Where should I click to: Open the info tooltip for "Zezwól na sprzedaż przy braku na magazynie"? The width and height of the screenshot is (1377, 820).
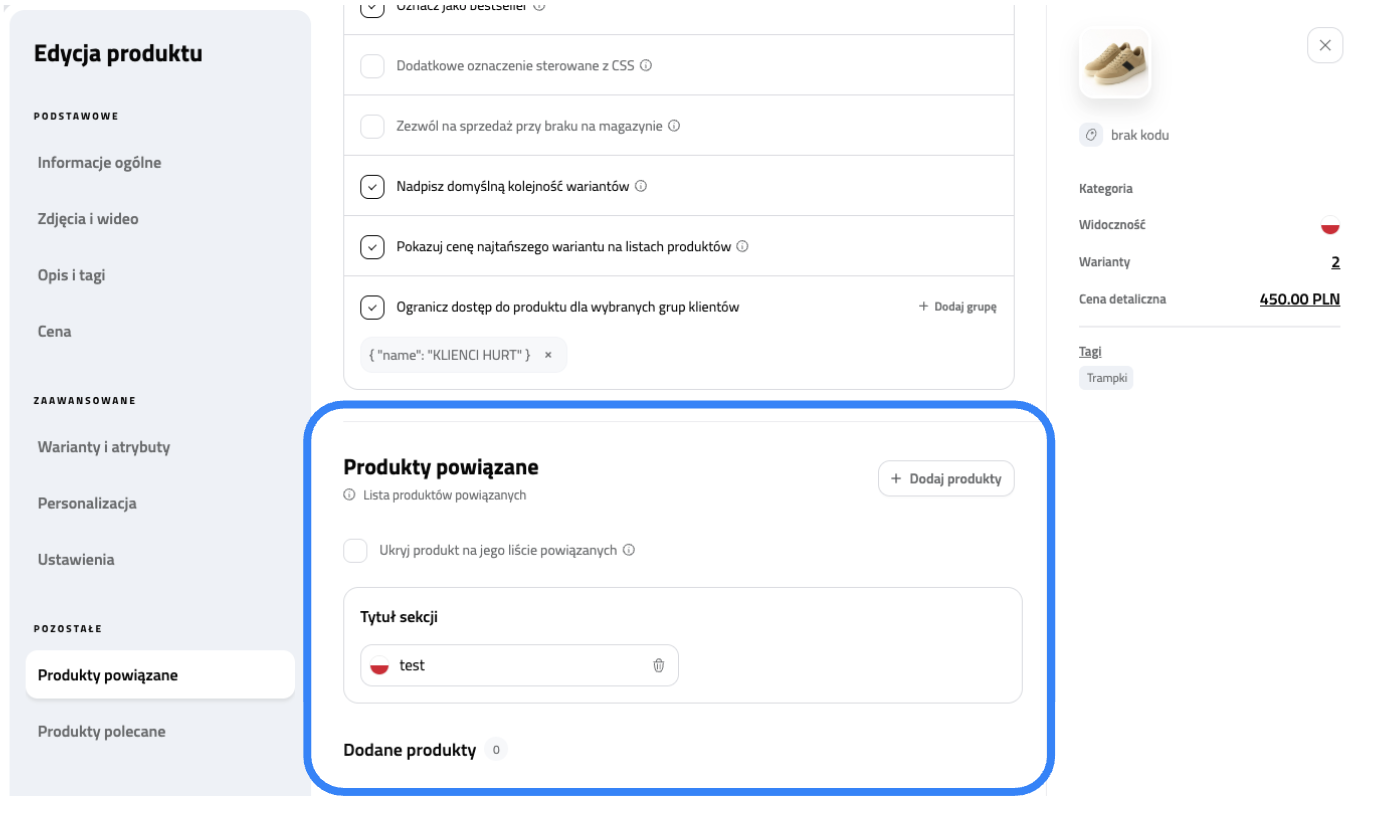(x=675, y=125)
